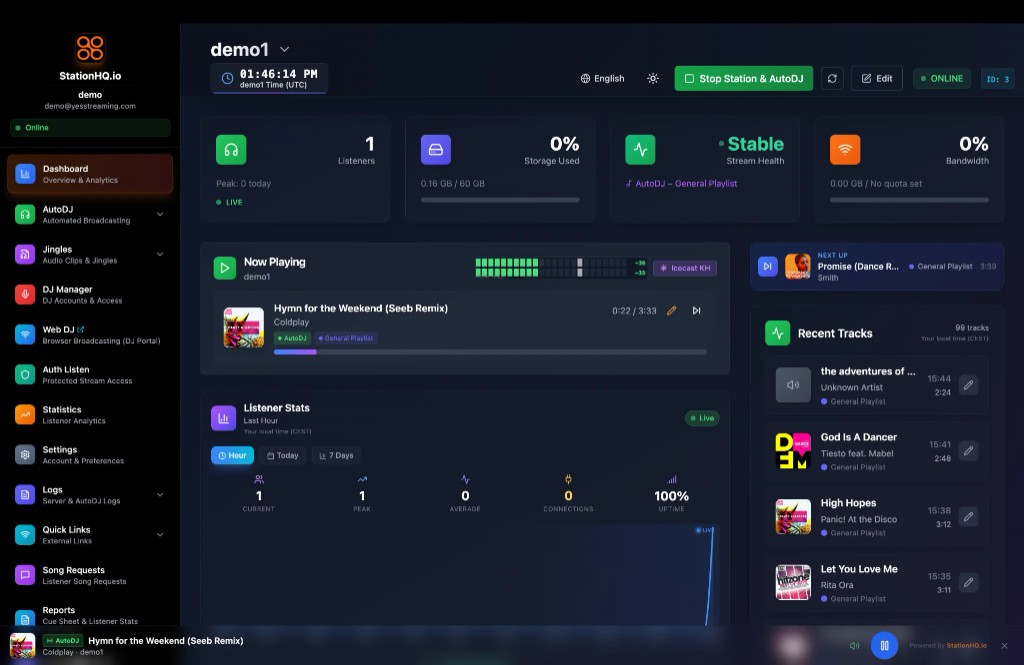Open the Dashboard overview page
Viewport: 1024px width, 665px height.
click(x=90, y=174)
